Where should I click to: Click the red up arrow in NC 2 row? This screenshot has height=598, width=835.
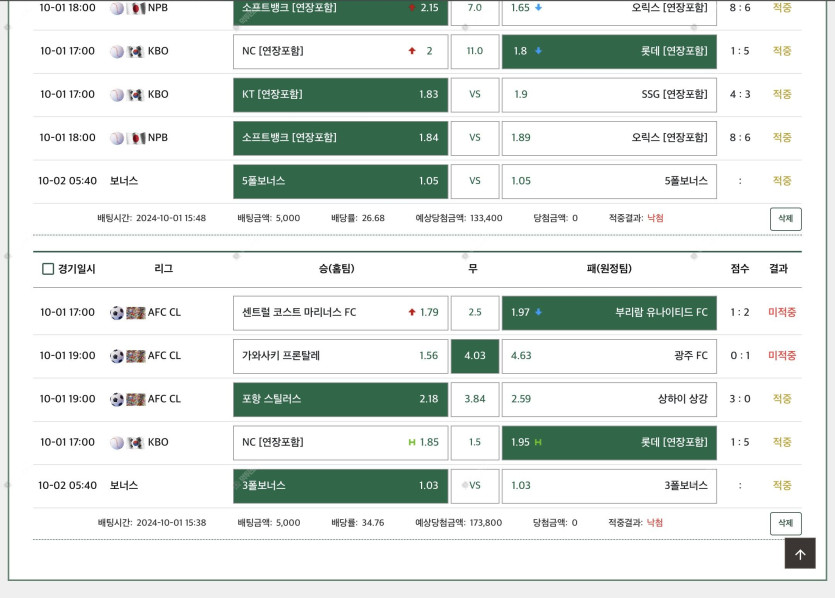click(x=412, y=51)
